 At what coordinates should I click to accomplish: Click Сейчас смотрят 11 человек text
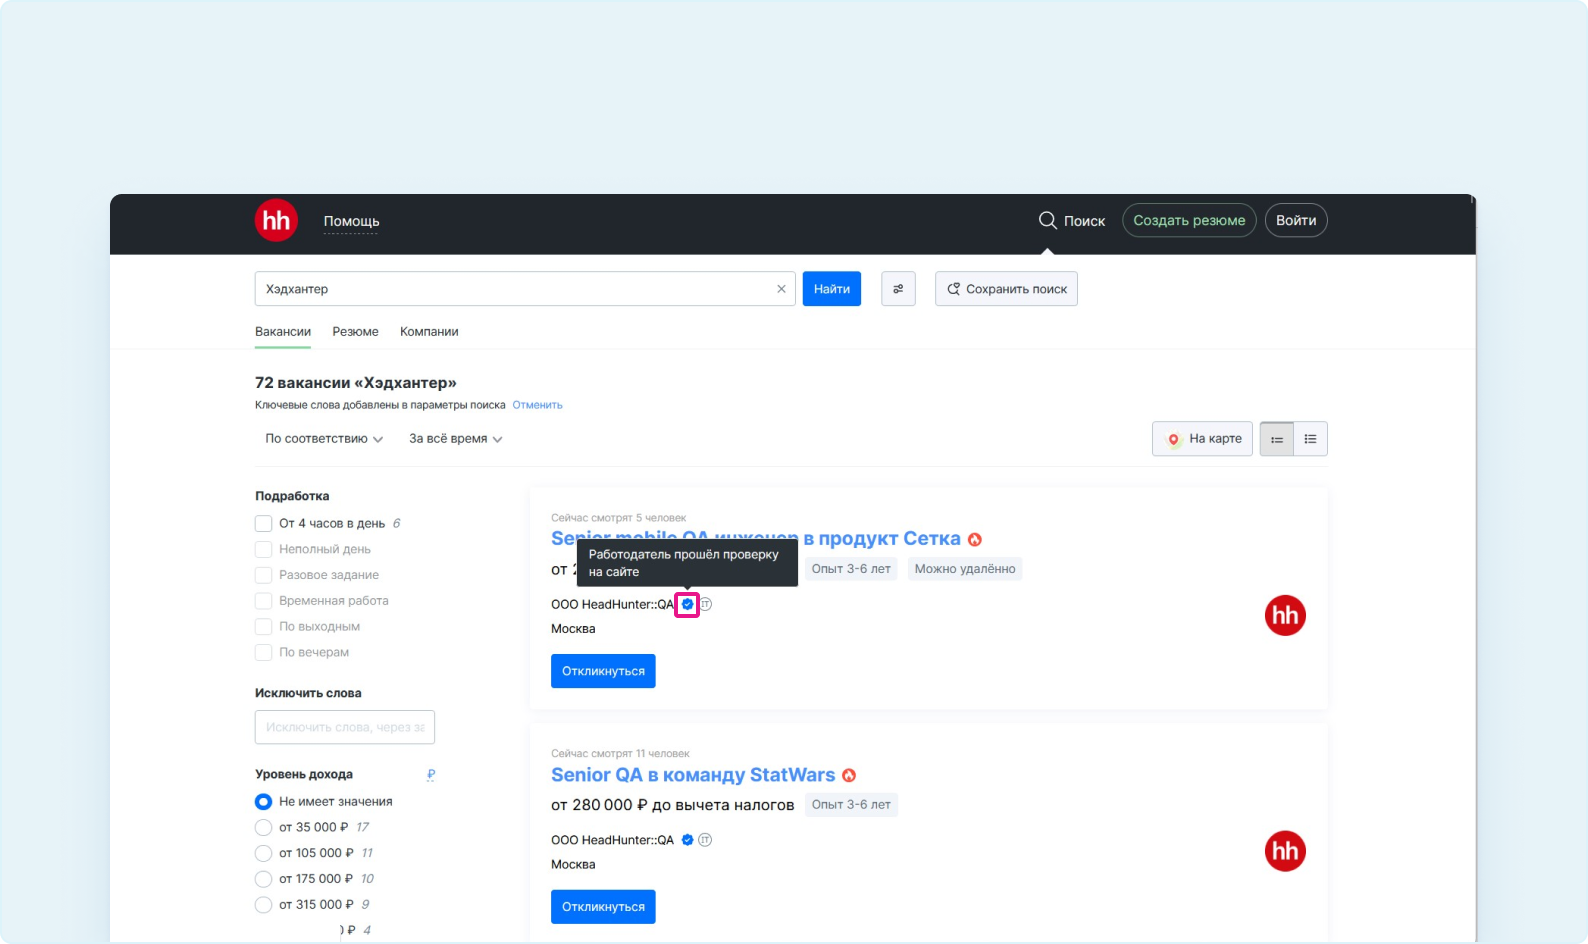(620, 754)
